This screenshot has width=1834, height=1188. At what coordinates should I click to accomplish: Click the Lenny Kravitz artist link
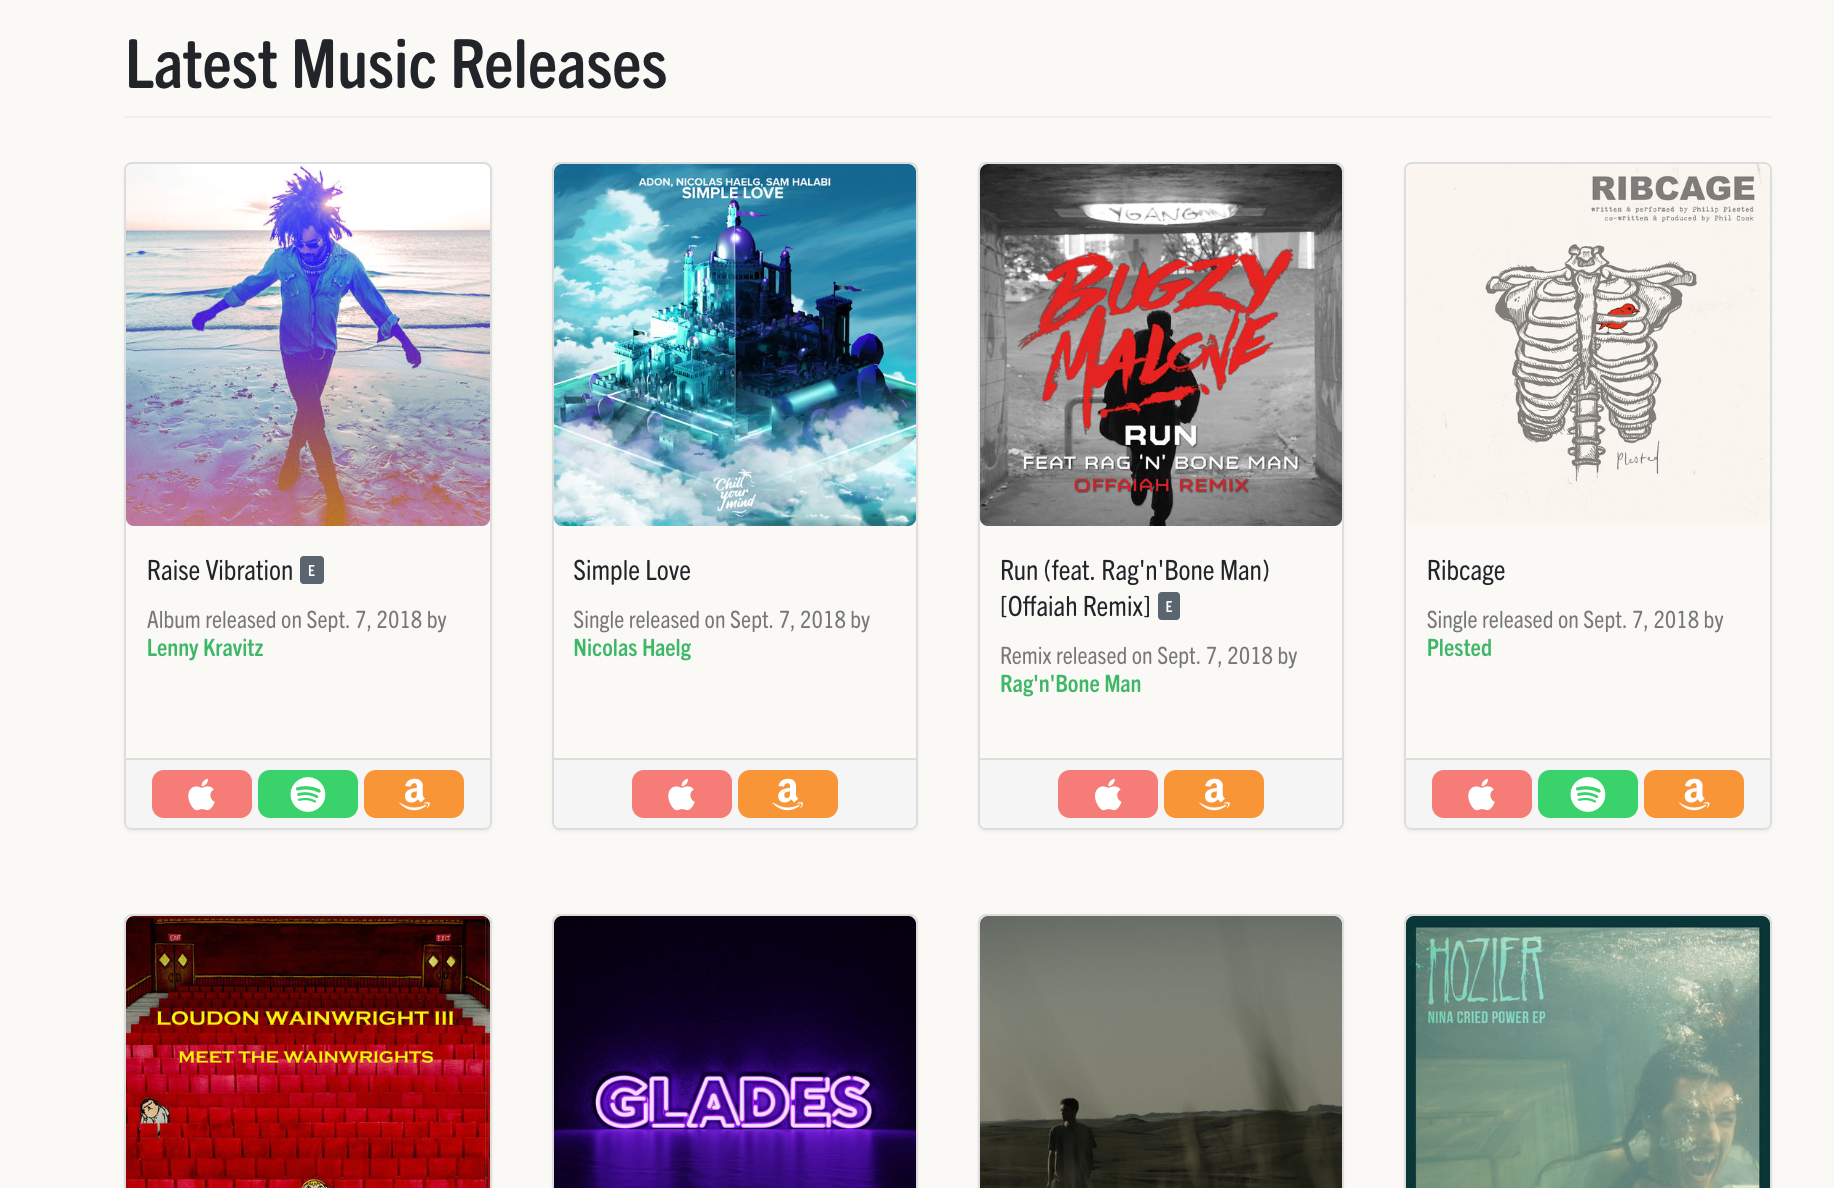(x=205, y=648)
